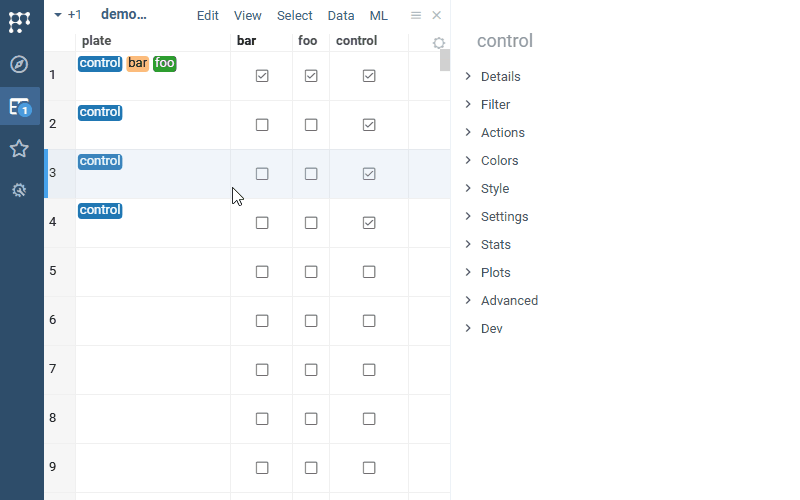Check the foo checkbox in row 5
The image size is (800, 500).
click(311, 272)
